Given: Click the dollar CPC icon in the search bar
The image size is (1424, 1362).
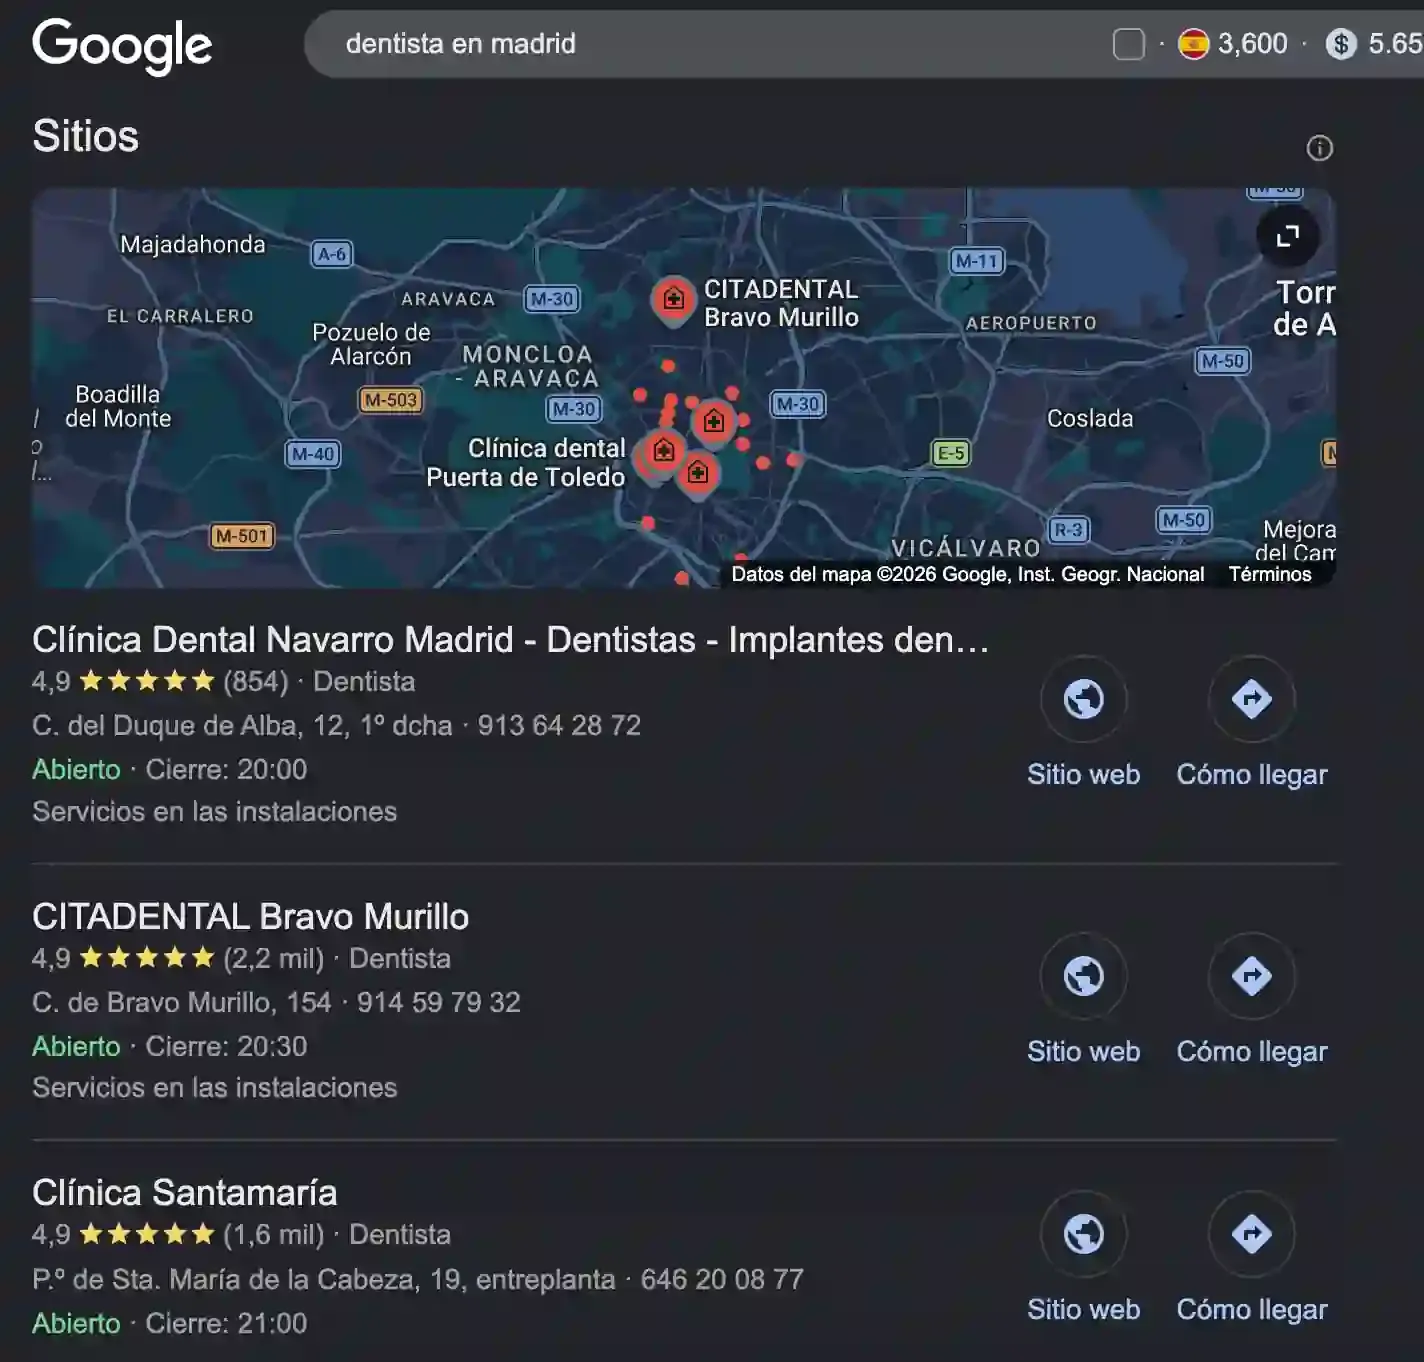Looking at the screenshot, I should [1340, 43].
